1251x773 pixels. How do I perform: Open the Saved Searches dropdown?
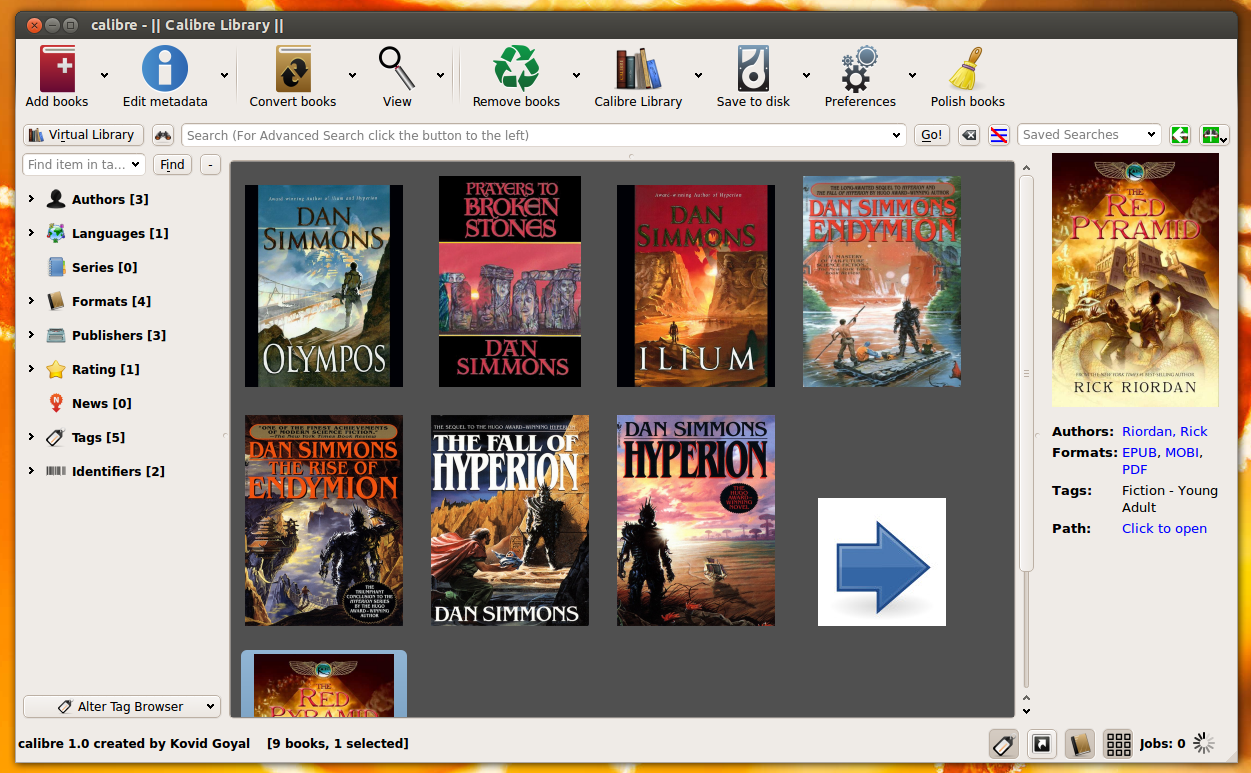(x=1089, y=135)
